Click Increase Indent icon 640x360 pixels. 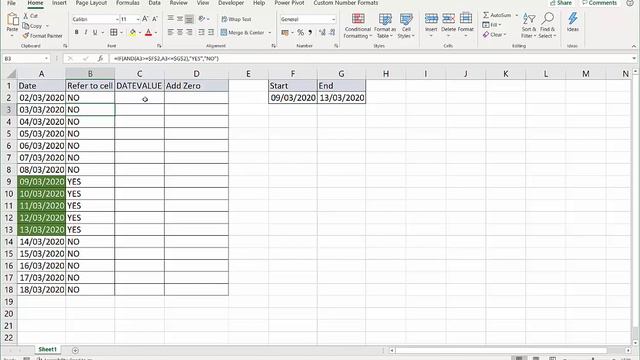[211, 32]
